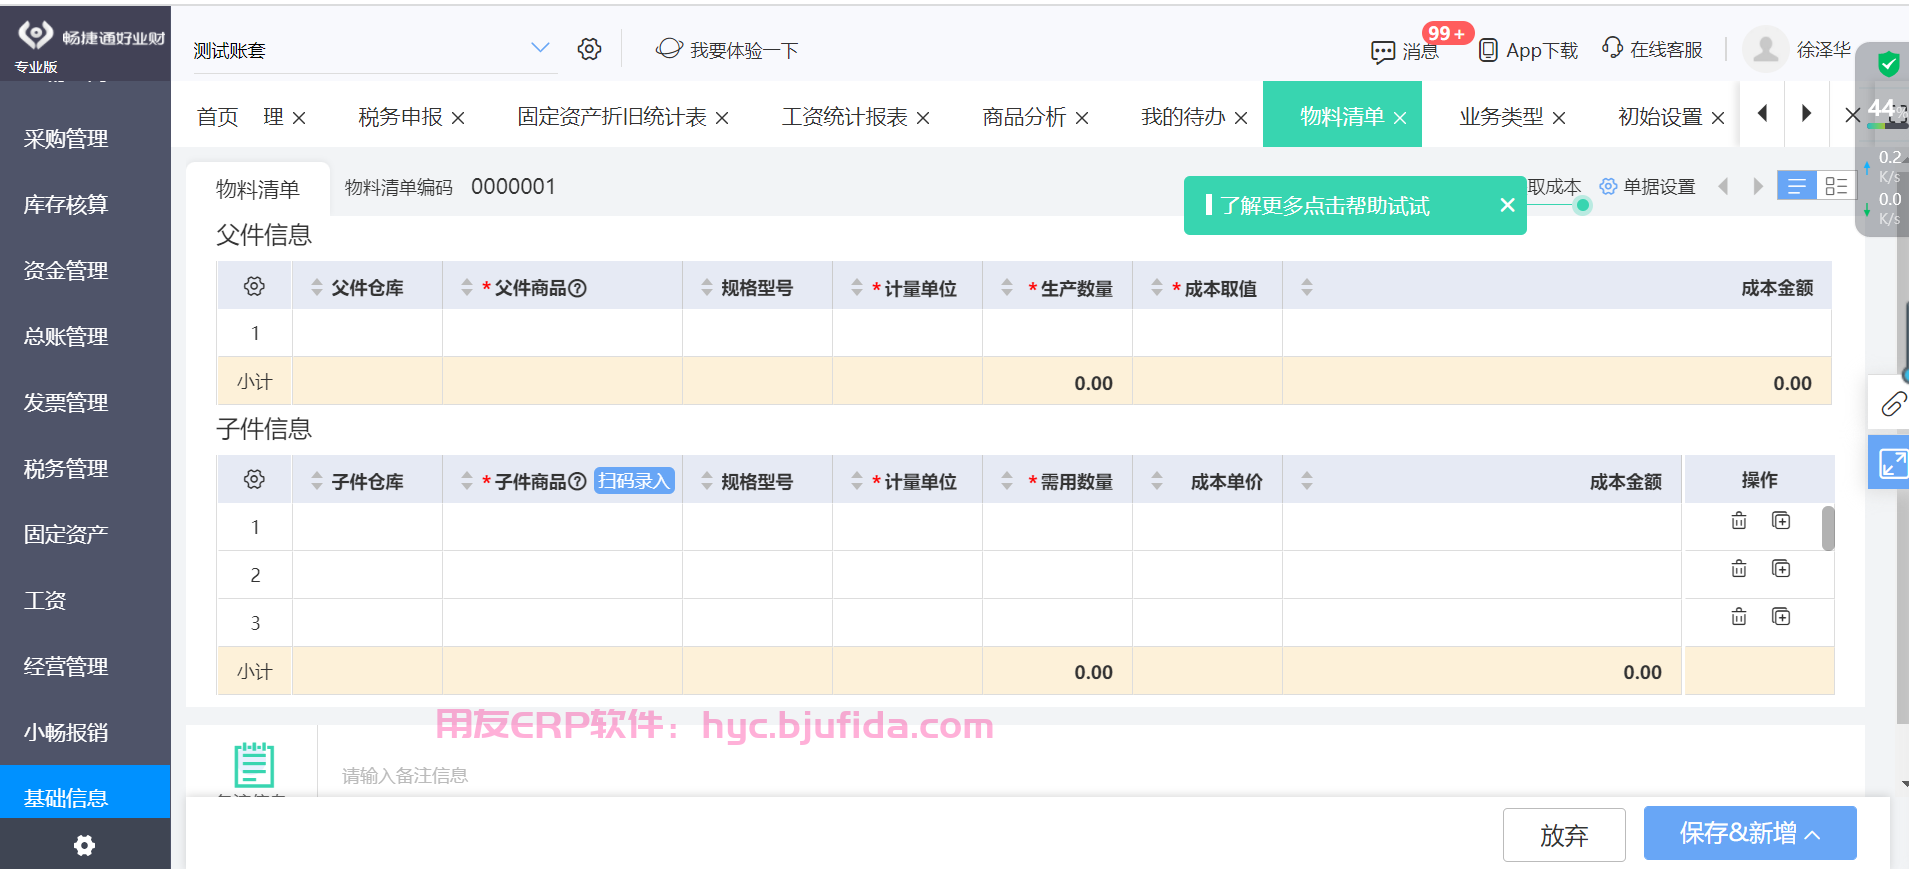Screen dimensions: 1909x869
Task: Open 父件信息 table column settings gear
Action: tap(254, 287)
